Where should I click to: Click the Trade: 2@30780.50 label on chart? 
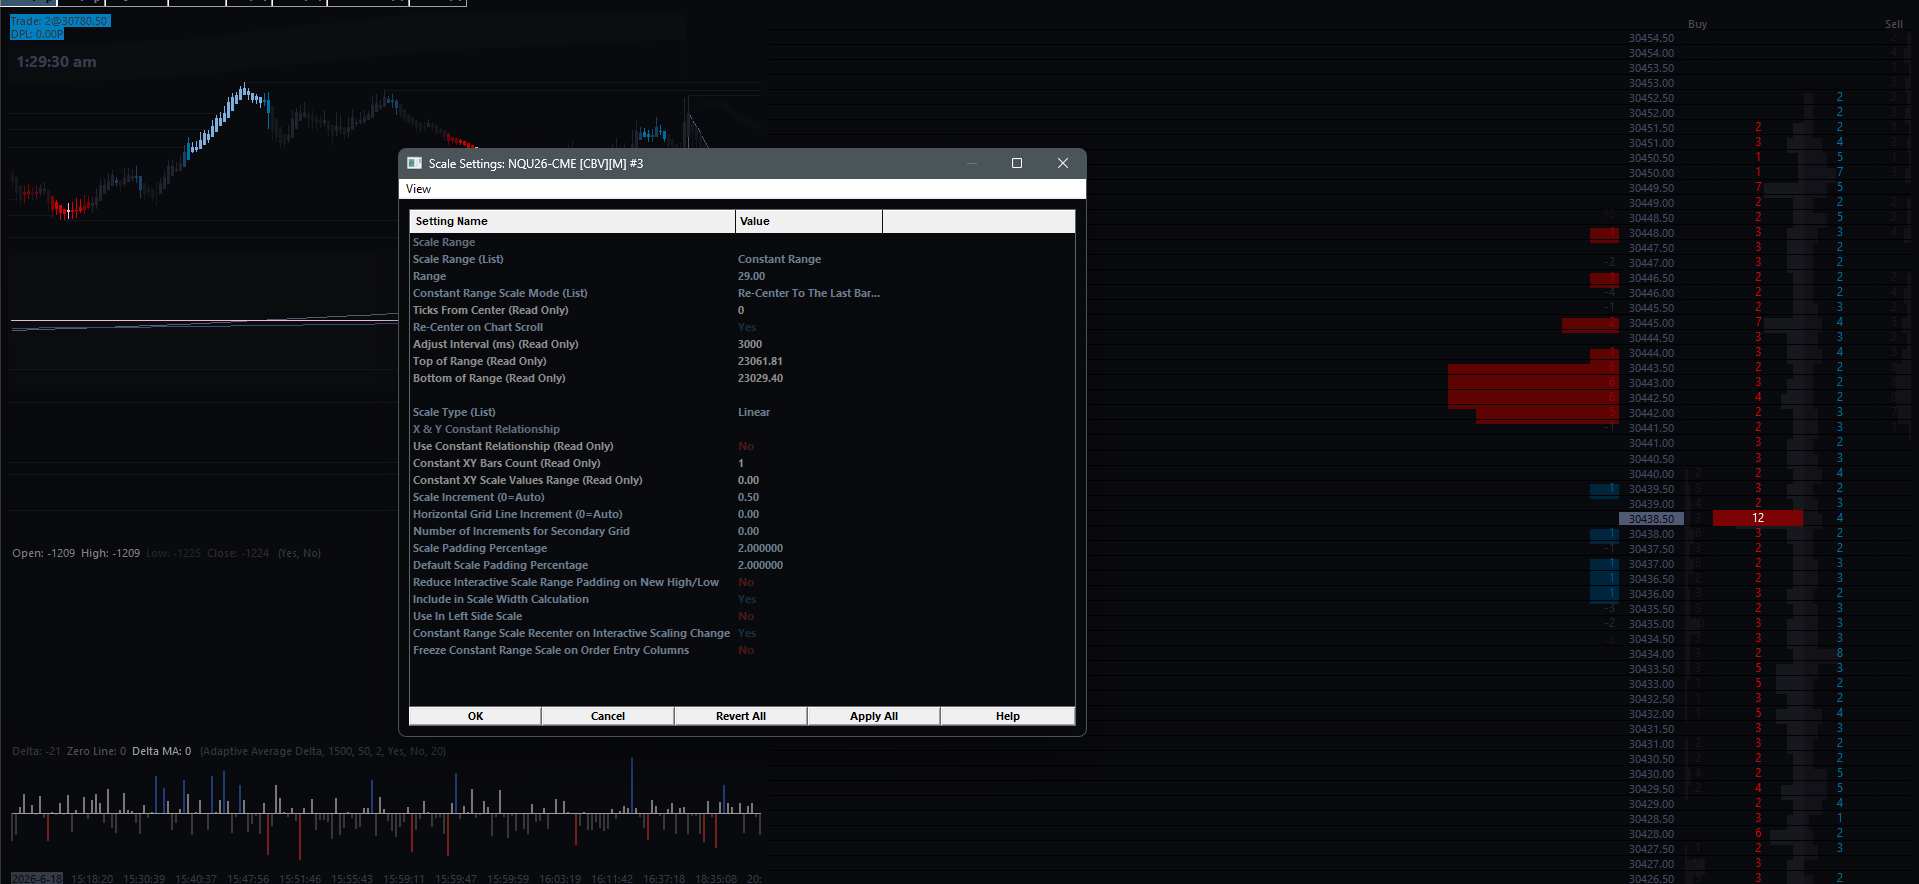click(60, 21)
